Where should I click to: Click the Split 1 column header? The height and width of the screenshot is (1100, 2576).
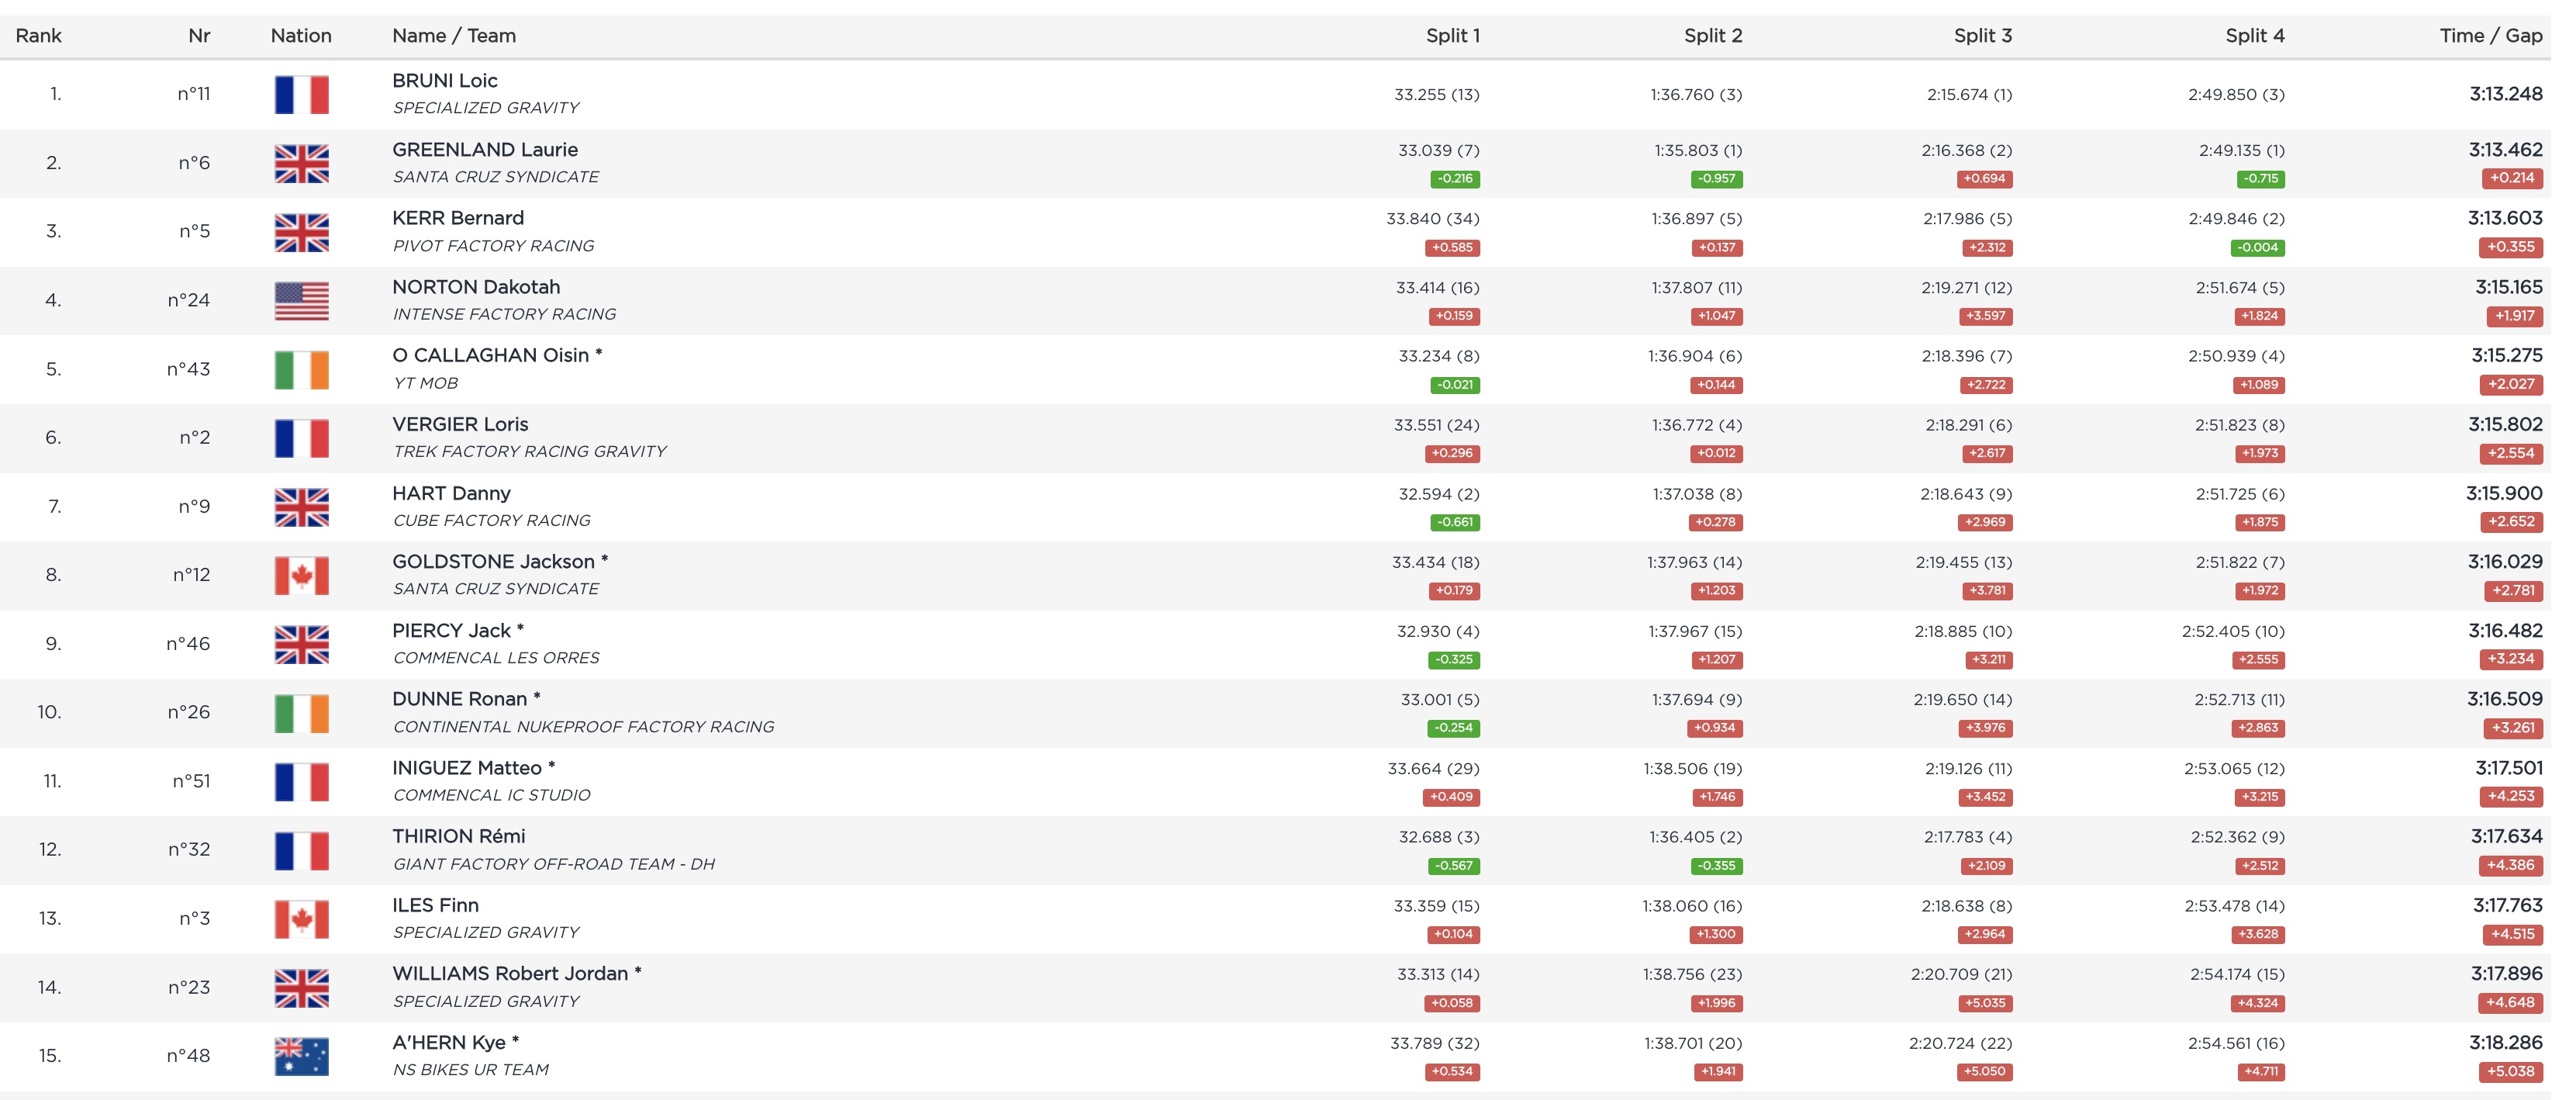tap(1452, 36)
